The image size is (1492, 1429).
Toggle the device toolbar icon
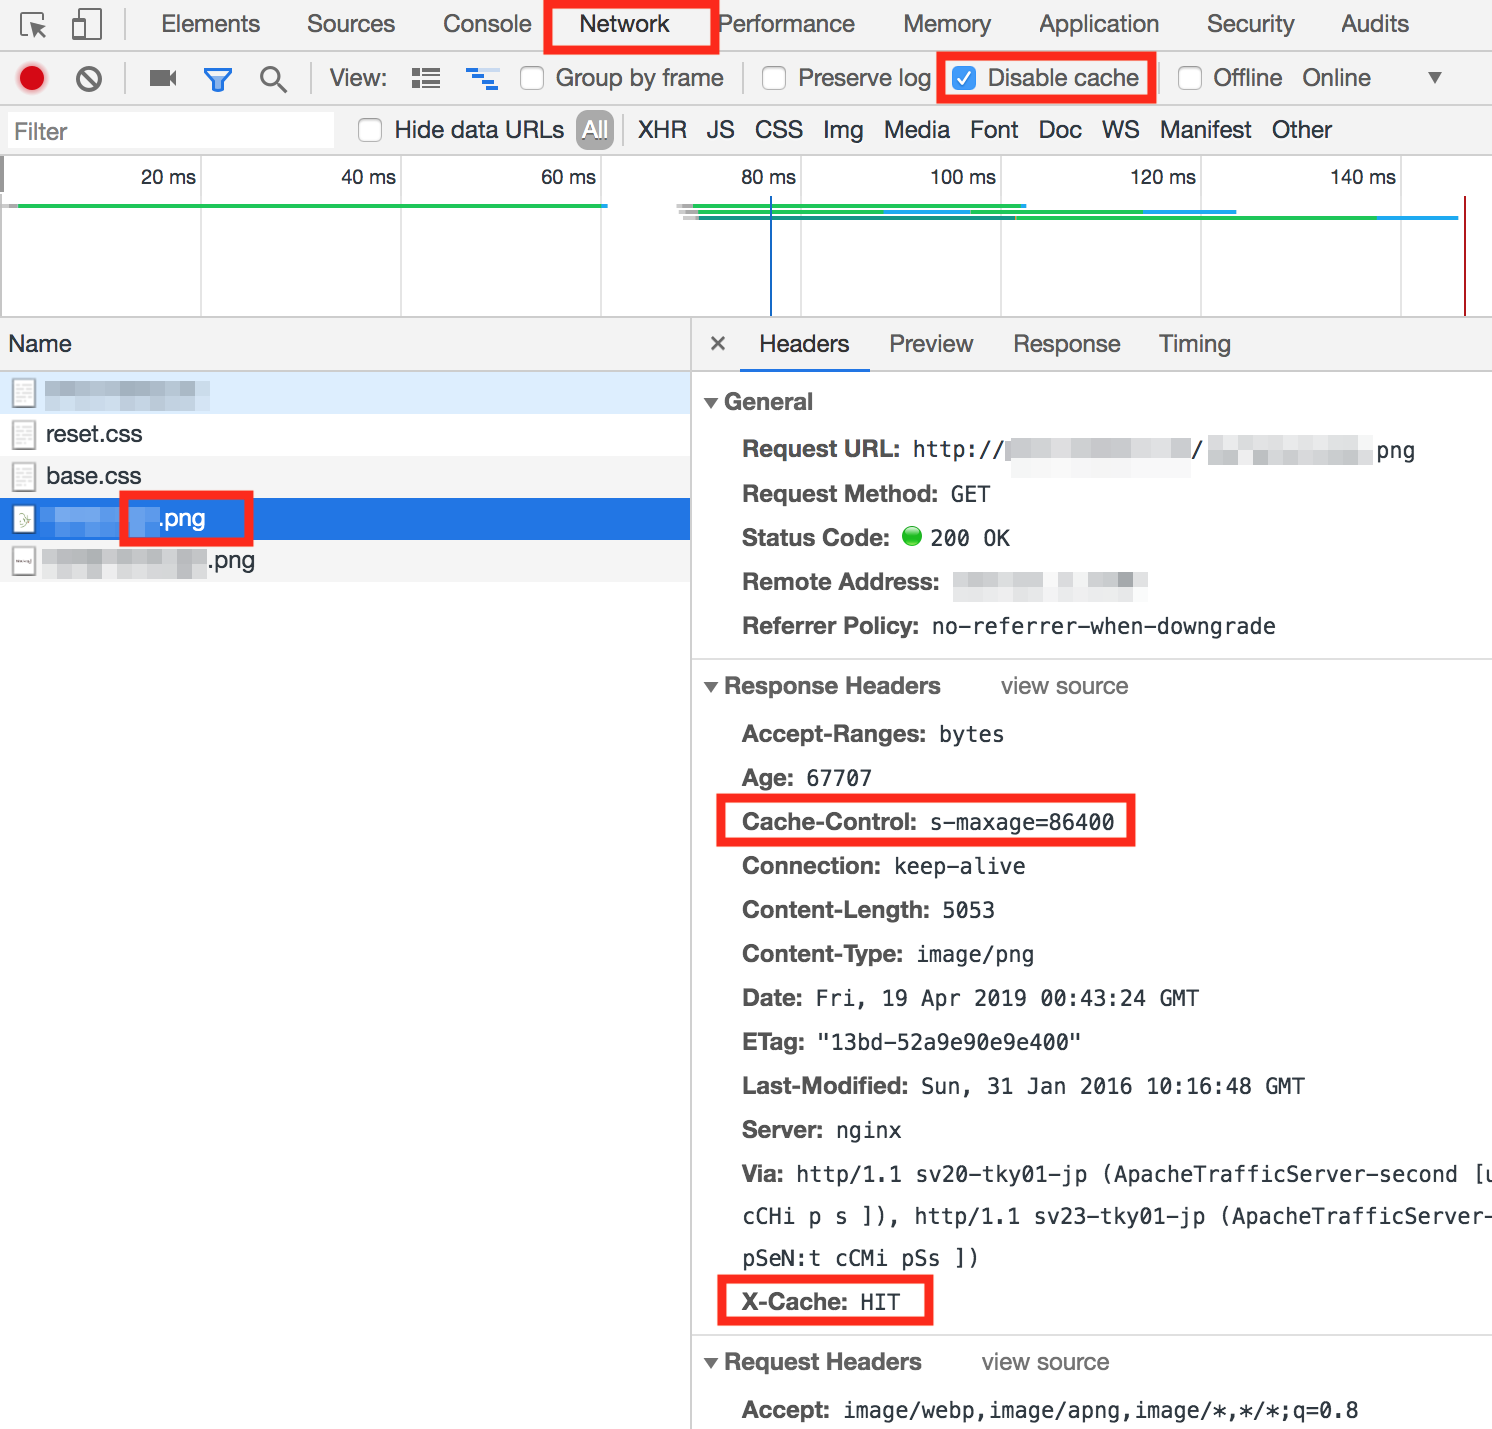click(87, 25)
